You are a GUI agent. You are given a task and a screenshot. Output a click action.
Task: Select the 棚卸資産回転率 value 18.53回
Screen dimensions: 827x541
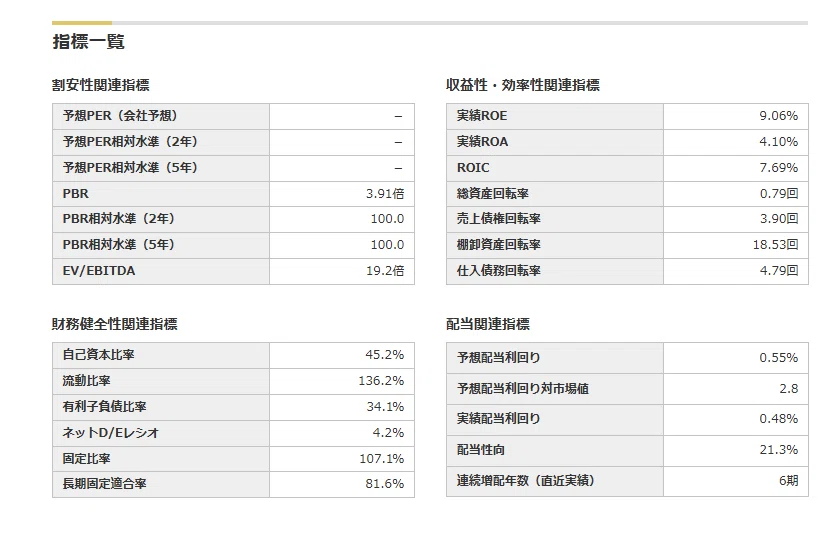775,245
